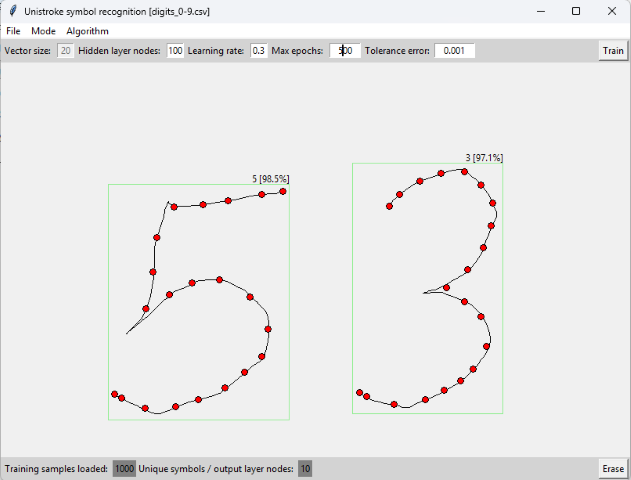Select the Max epochs input field
631x480 pixels.
coord(345,51)
